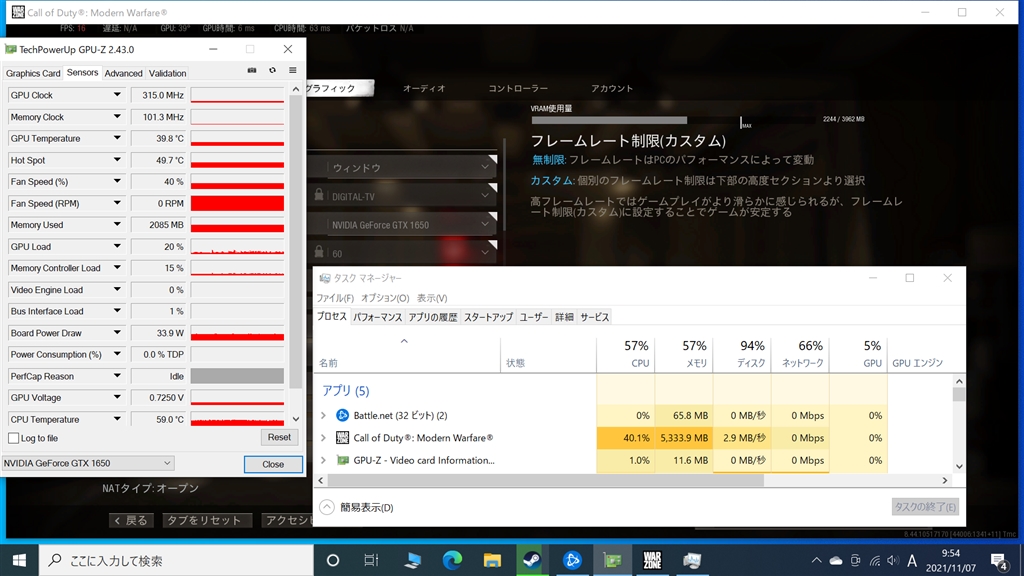Expand the Call of Duty process group

[x=323, y=438]
